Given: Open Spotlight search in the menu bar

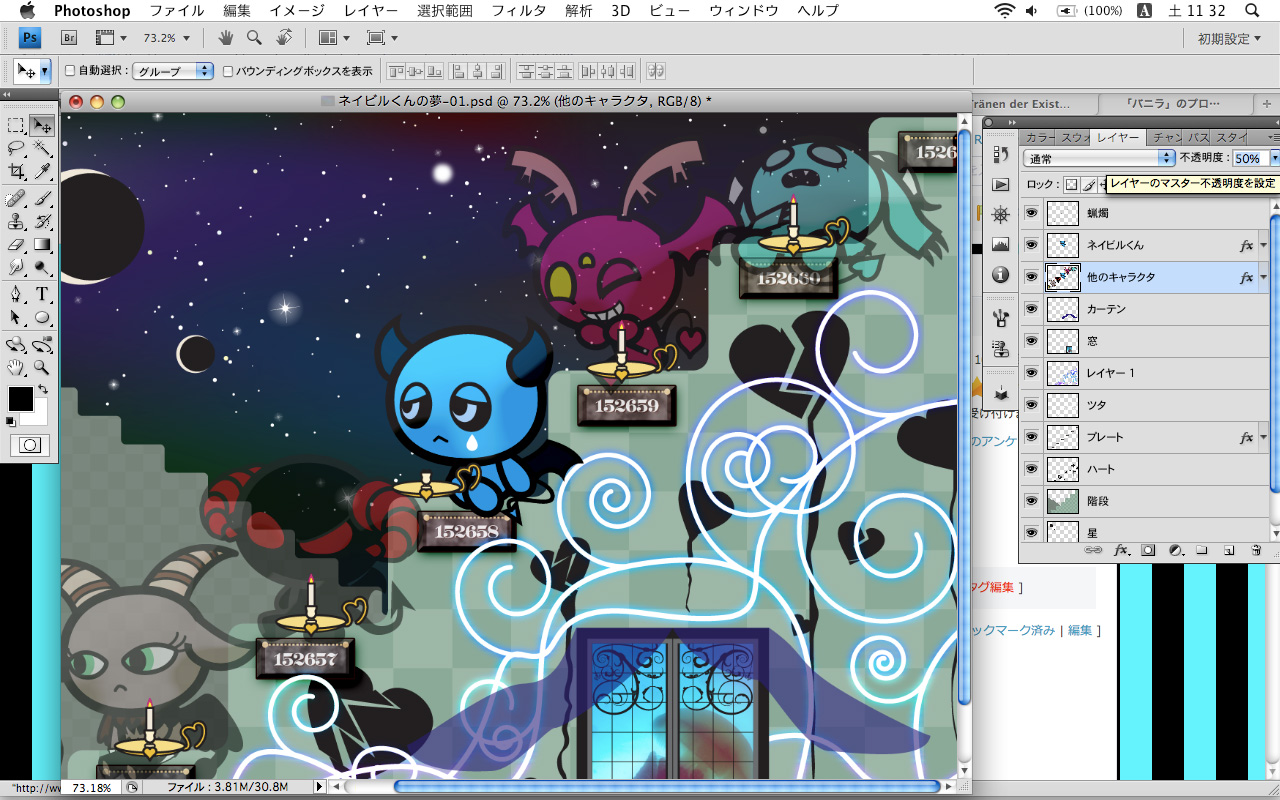Looking at the screenshot, I should (x=1252, y=11).
